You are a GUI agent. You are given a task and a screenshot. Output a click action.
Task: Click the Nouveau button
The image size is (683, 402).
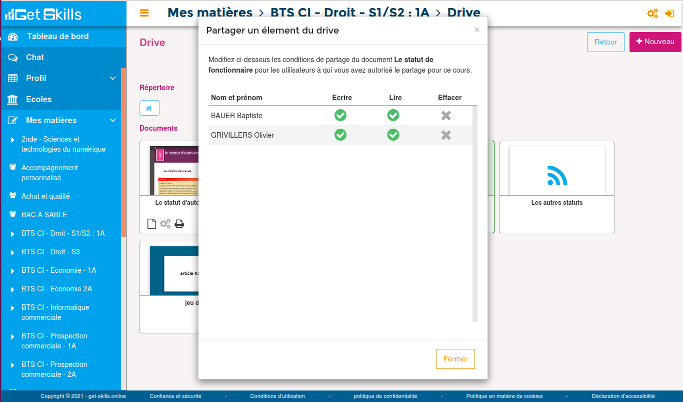point(654,42)
